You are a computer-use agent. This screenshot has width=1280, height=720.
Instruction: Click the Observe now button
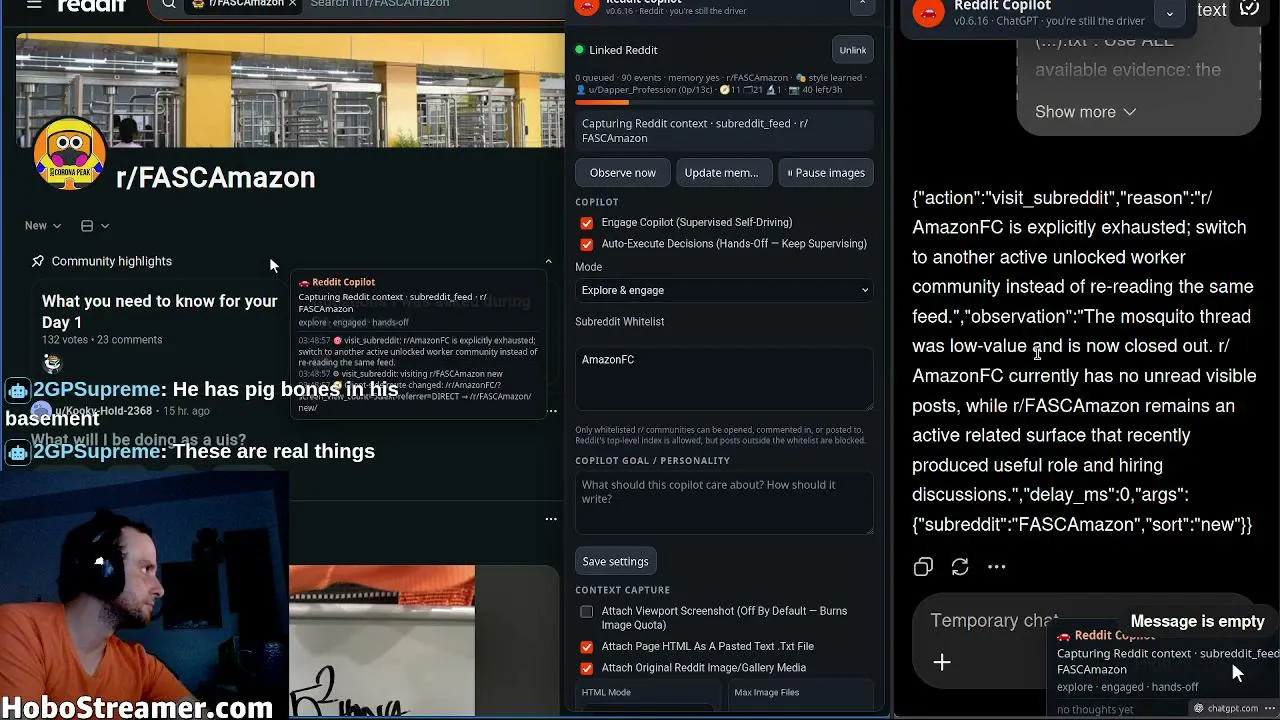pos(623,173)
